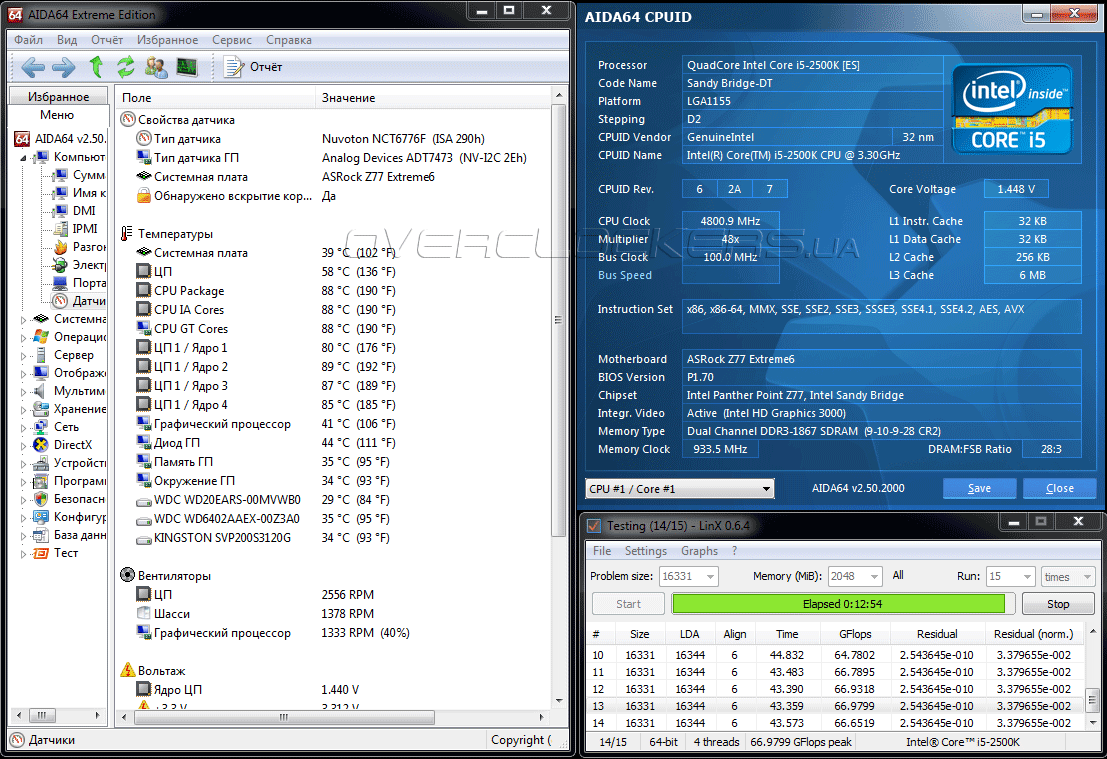Launch the system stability monitor icon
This screenshot has height=759, width=1107.
187,67
